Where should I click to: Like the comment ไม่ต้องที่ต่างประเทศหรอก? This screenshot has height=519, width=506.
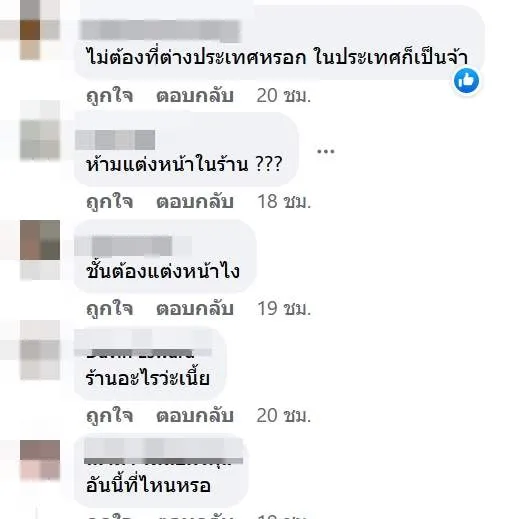[x=110, y=96]
